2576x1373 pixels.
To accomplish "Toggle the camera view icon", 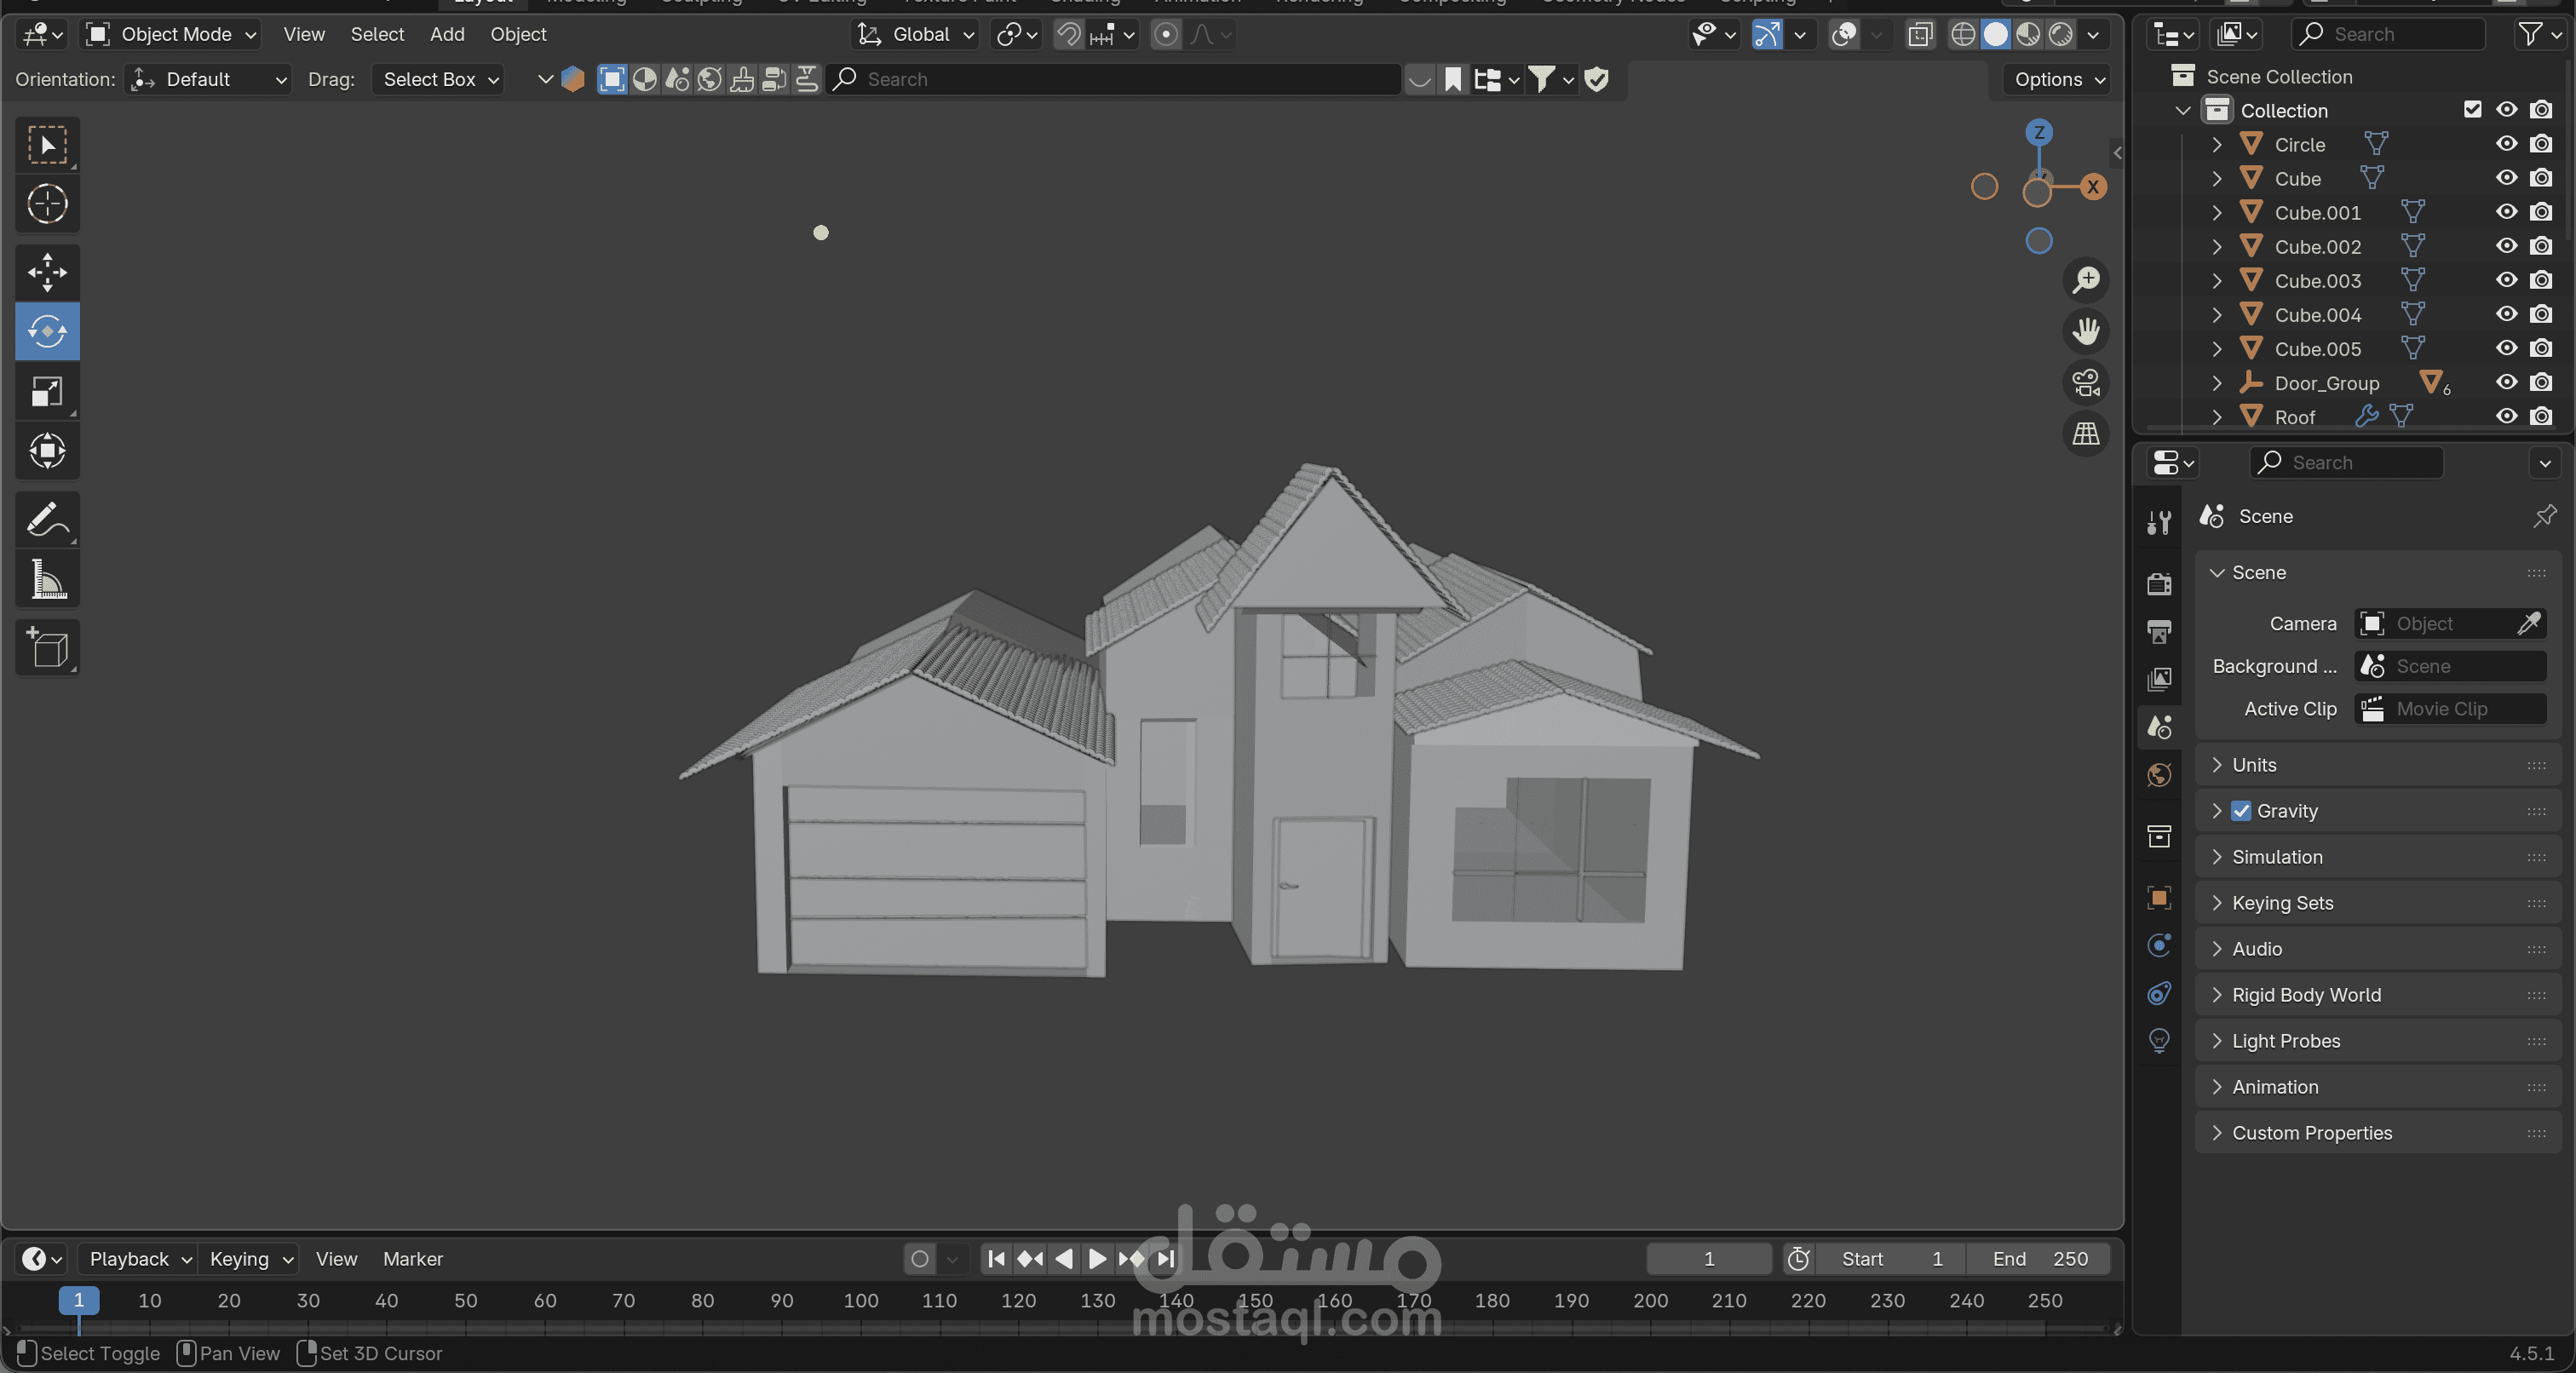I will coord(2086,382).
